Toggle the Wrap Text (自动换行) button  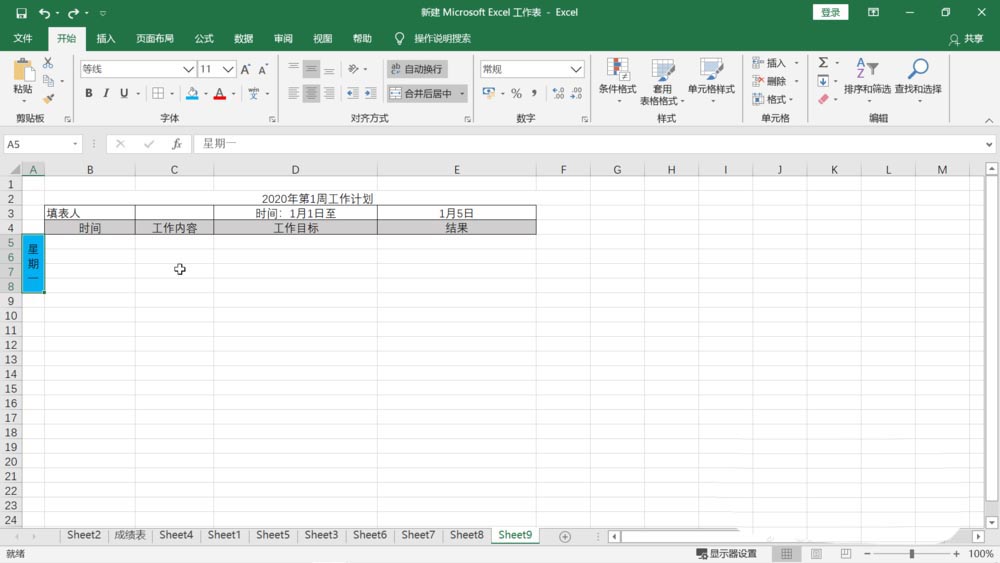[416, 69]
